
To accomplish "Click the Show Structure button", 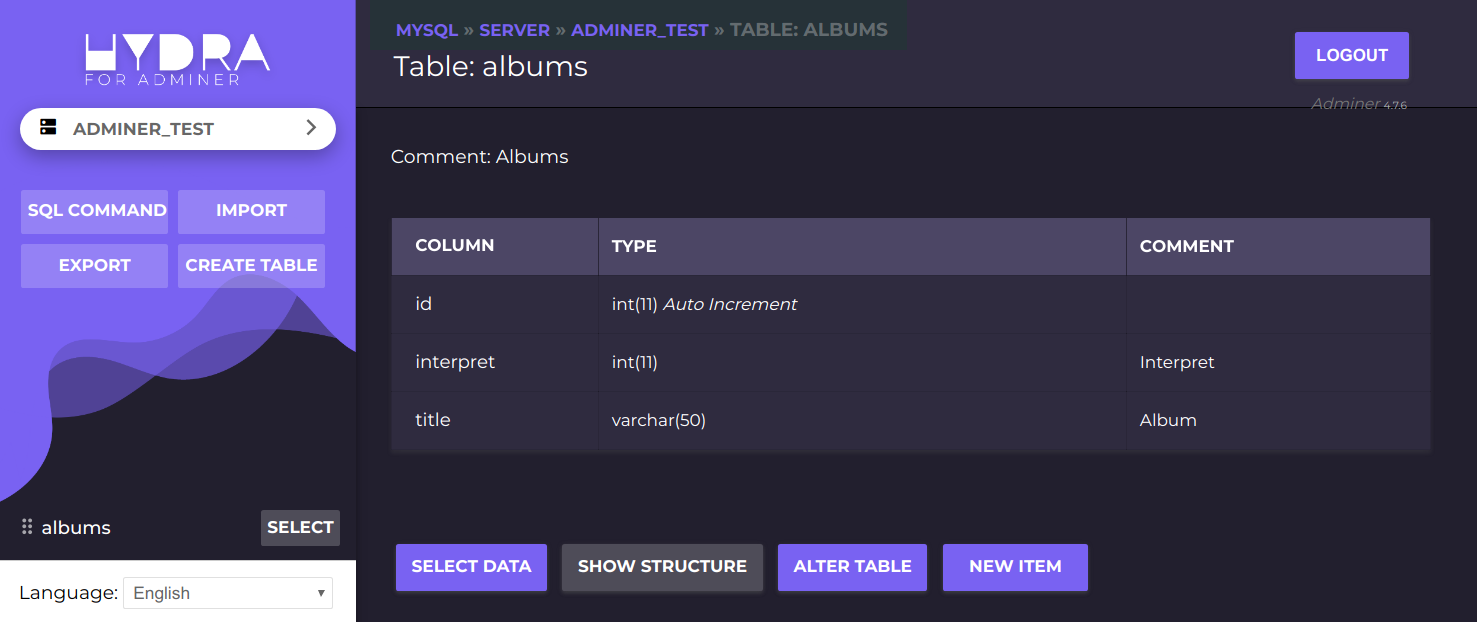I will (662, 567).
